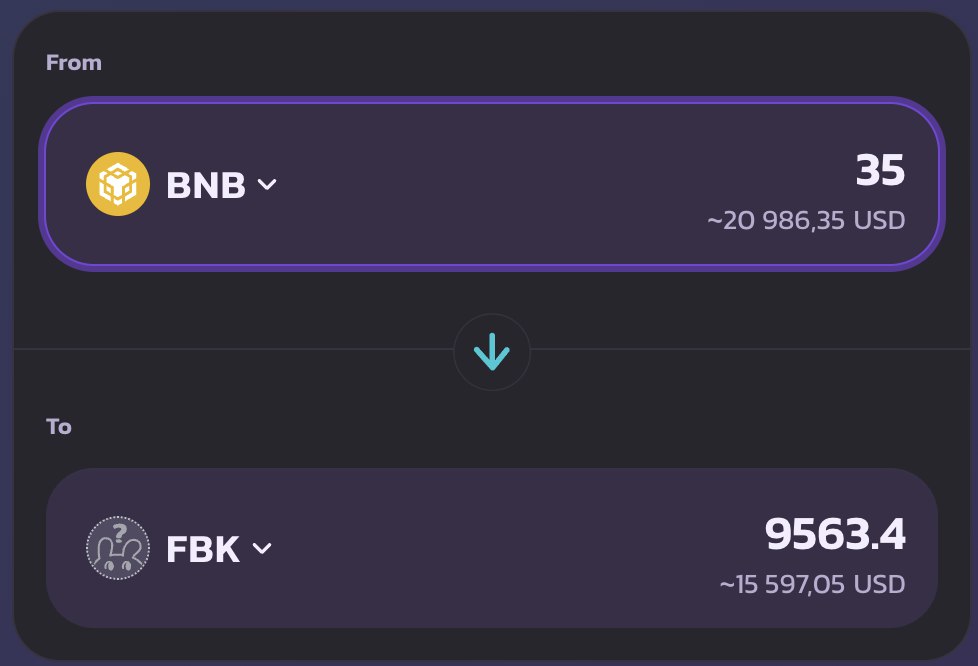978x666 pixels.
Task: Open the FBK token selector label
Action: pos(203,549)
